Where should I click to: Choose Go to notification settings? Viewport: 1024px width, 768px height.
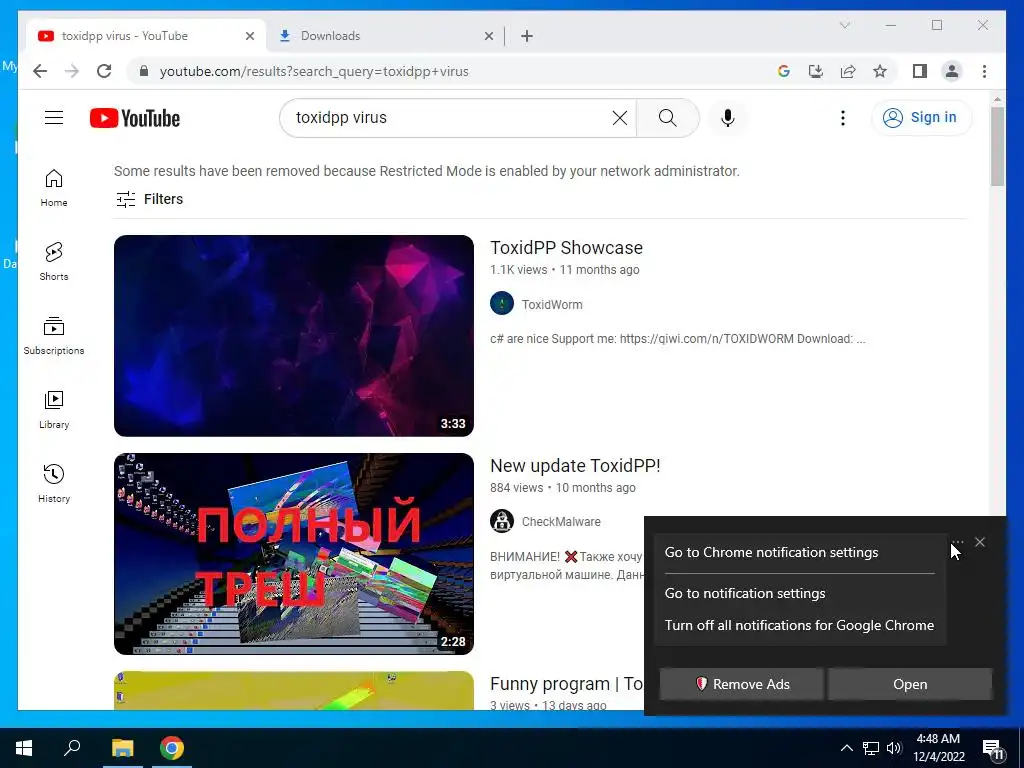coord(744,594)
